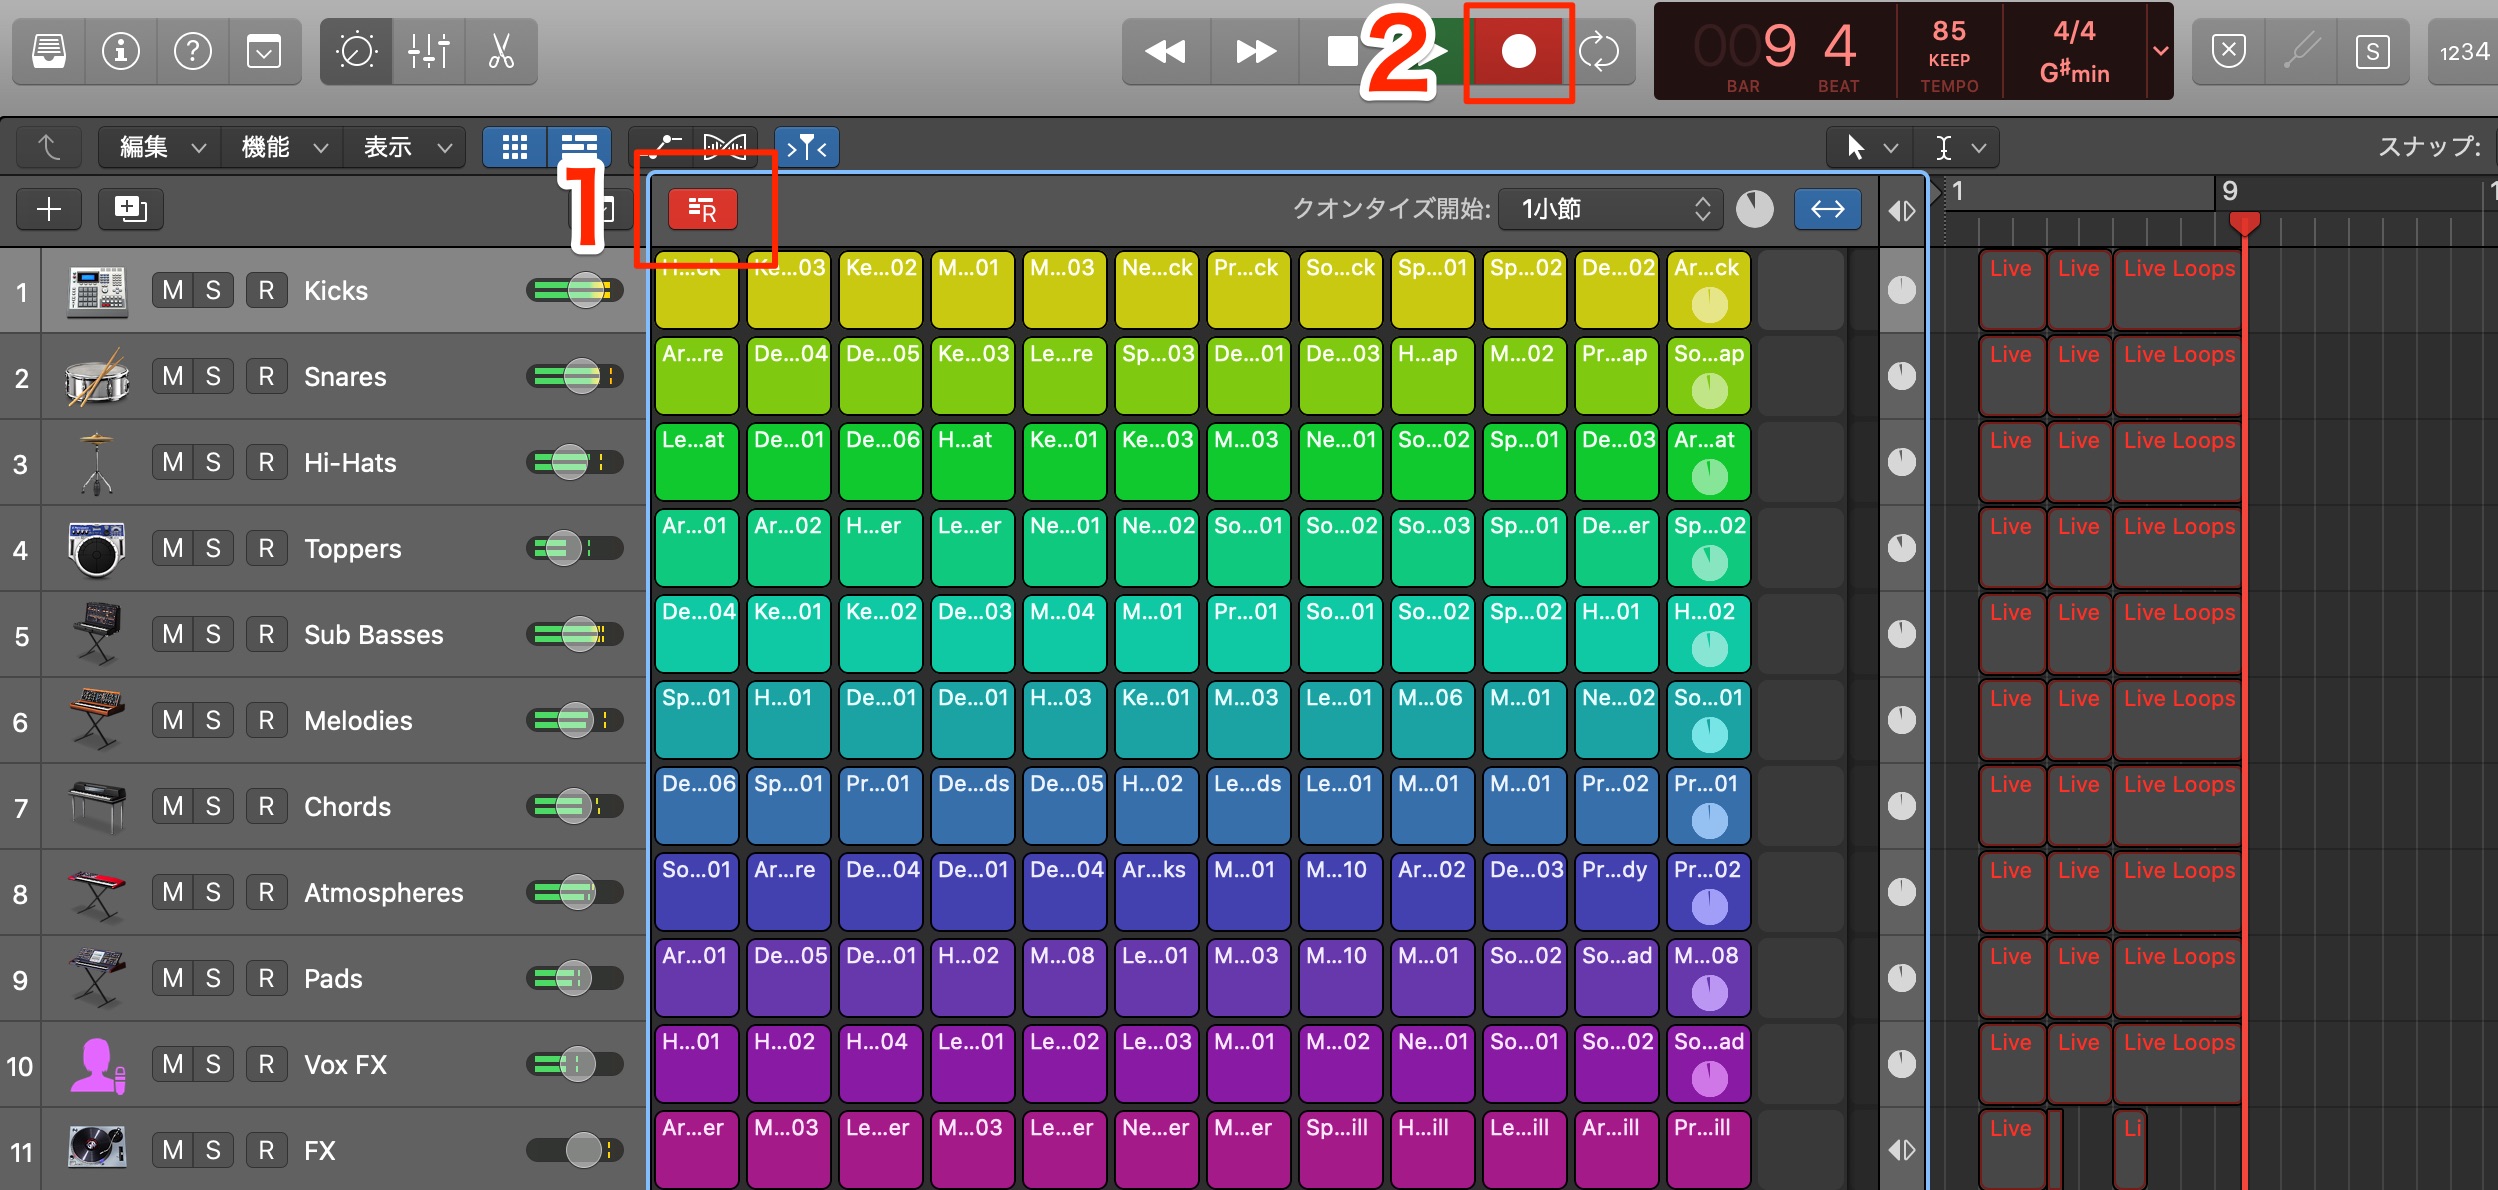
Task: Click the record button in transport
Action: click(x=1518, y=51)
